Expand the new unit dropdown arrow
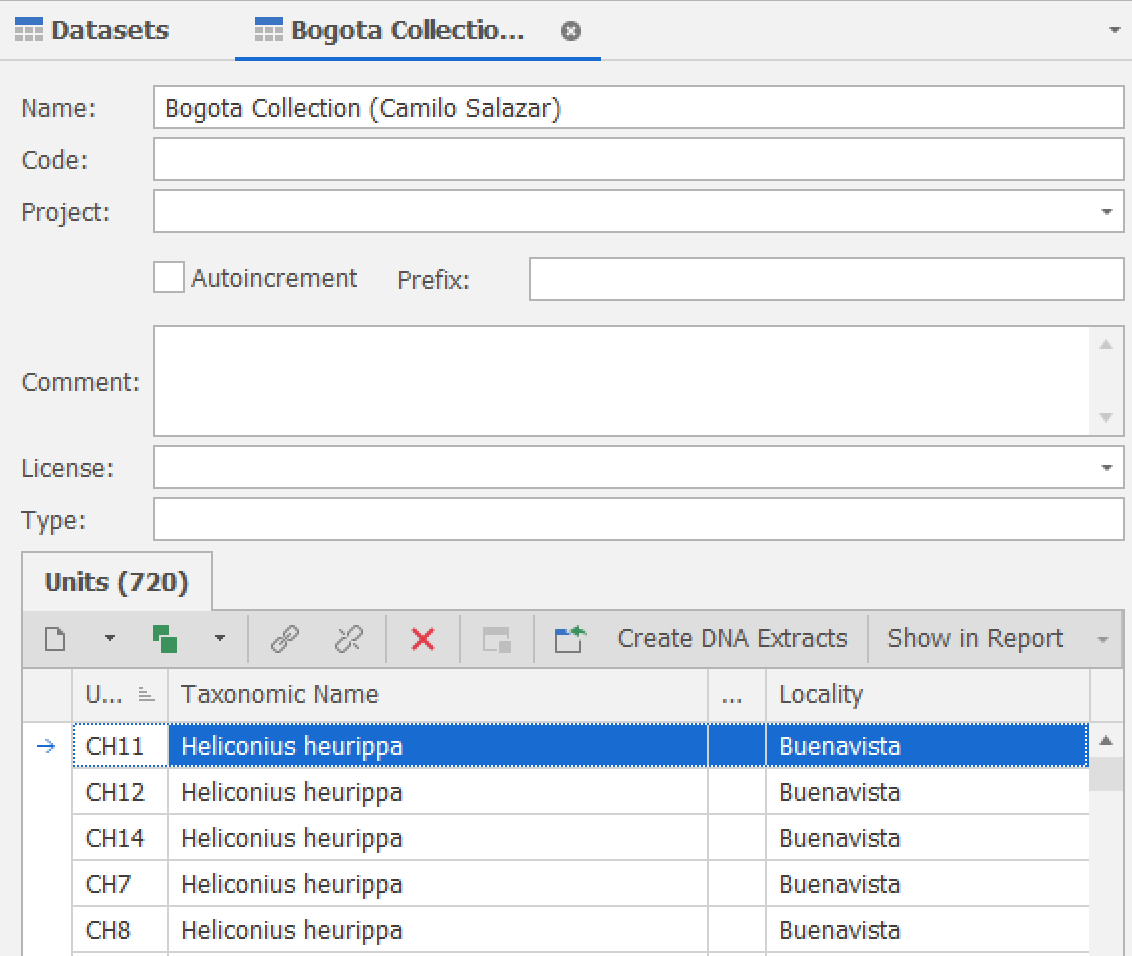This screenshot has width=1132, height=956. click(x=110, y=638)
